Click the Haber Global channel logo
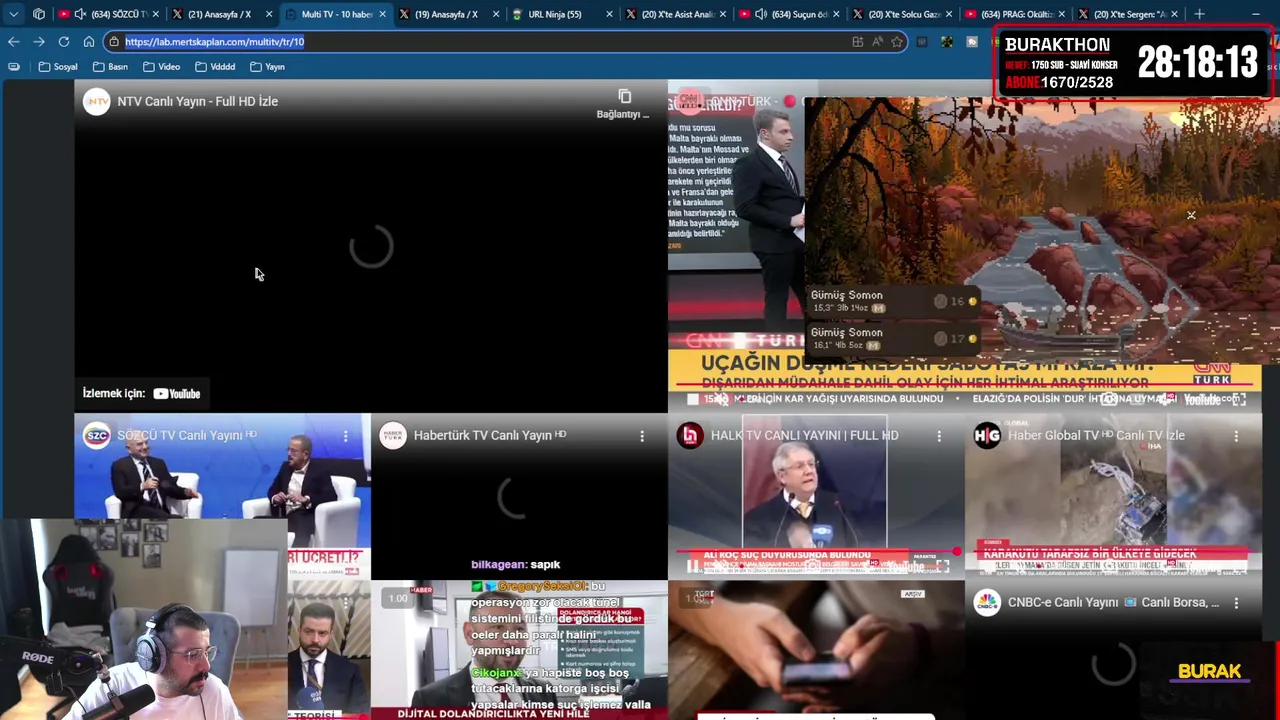 point(987,435)
